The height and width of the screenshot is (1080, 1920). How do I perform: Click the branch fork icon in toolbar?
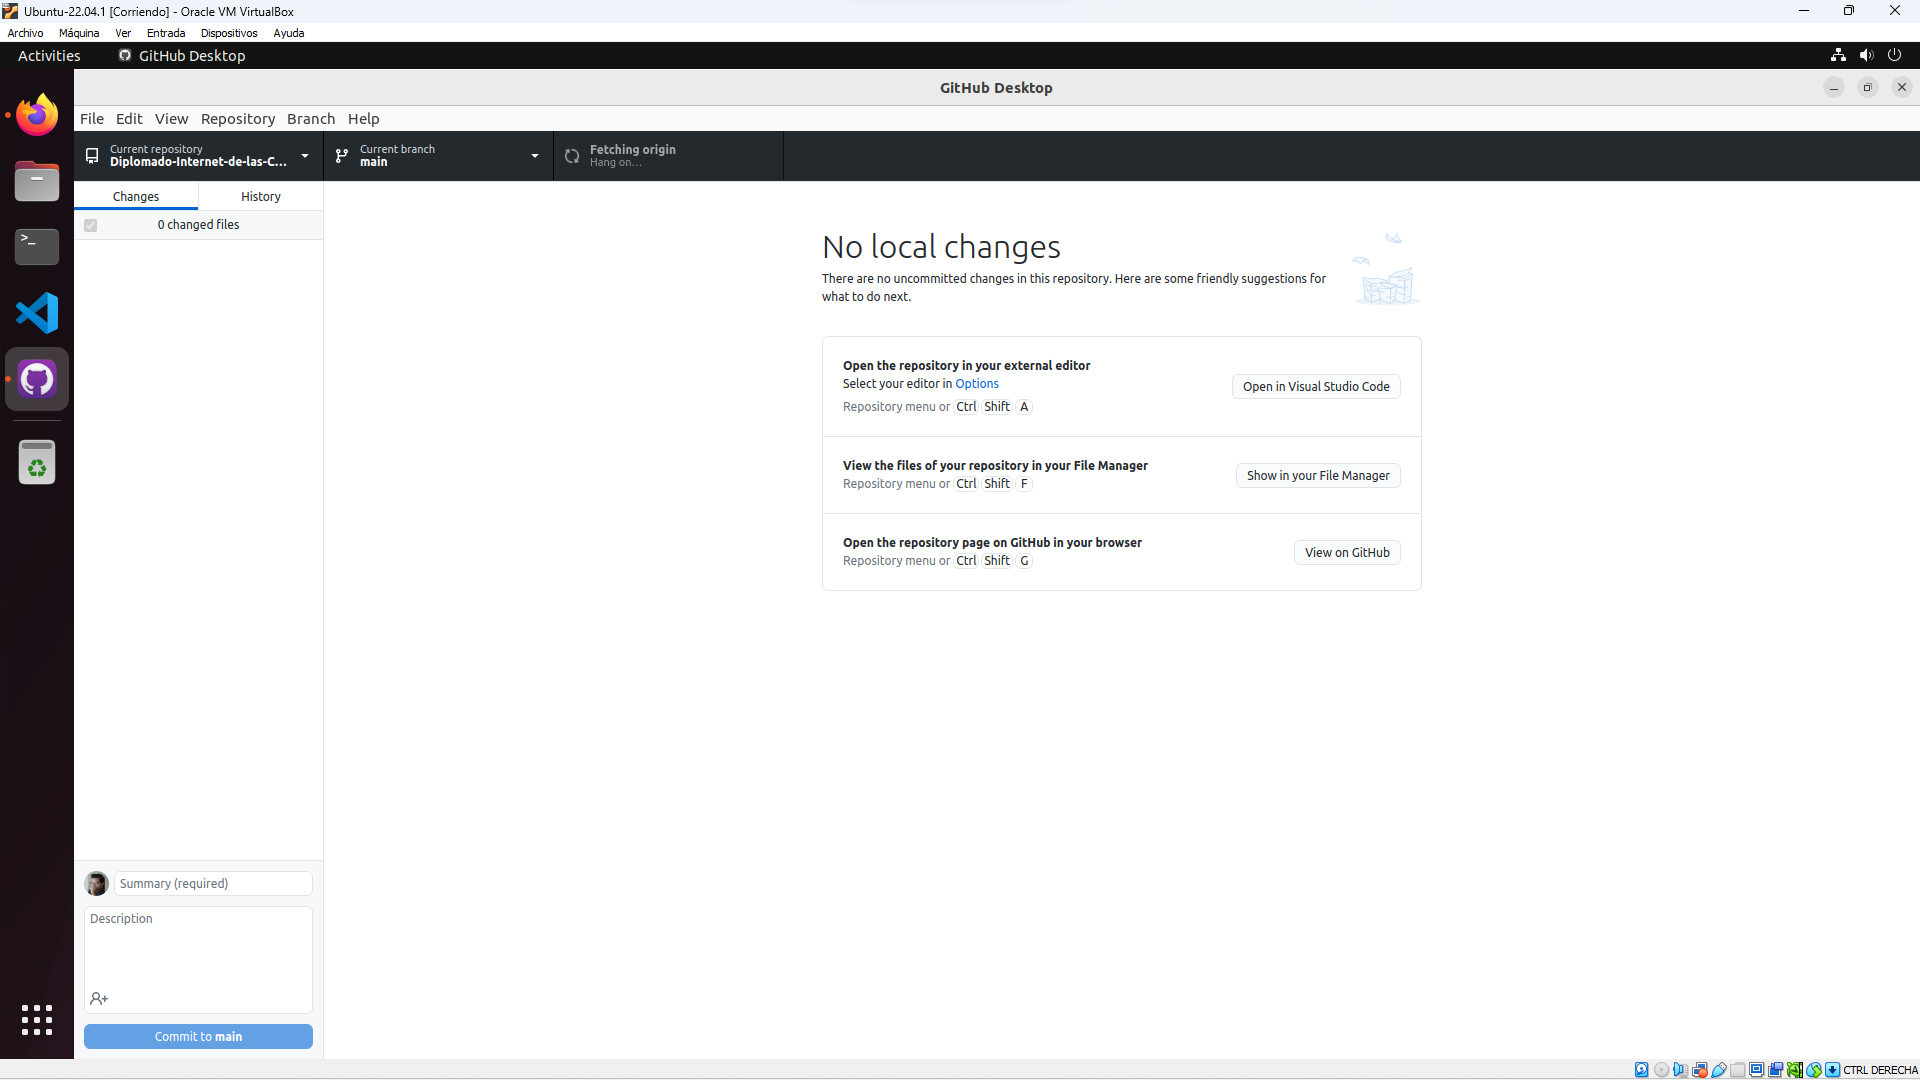pyautogui.click(x=341, y=156)
